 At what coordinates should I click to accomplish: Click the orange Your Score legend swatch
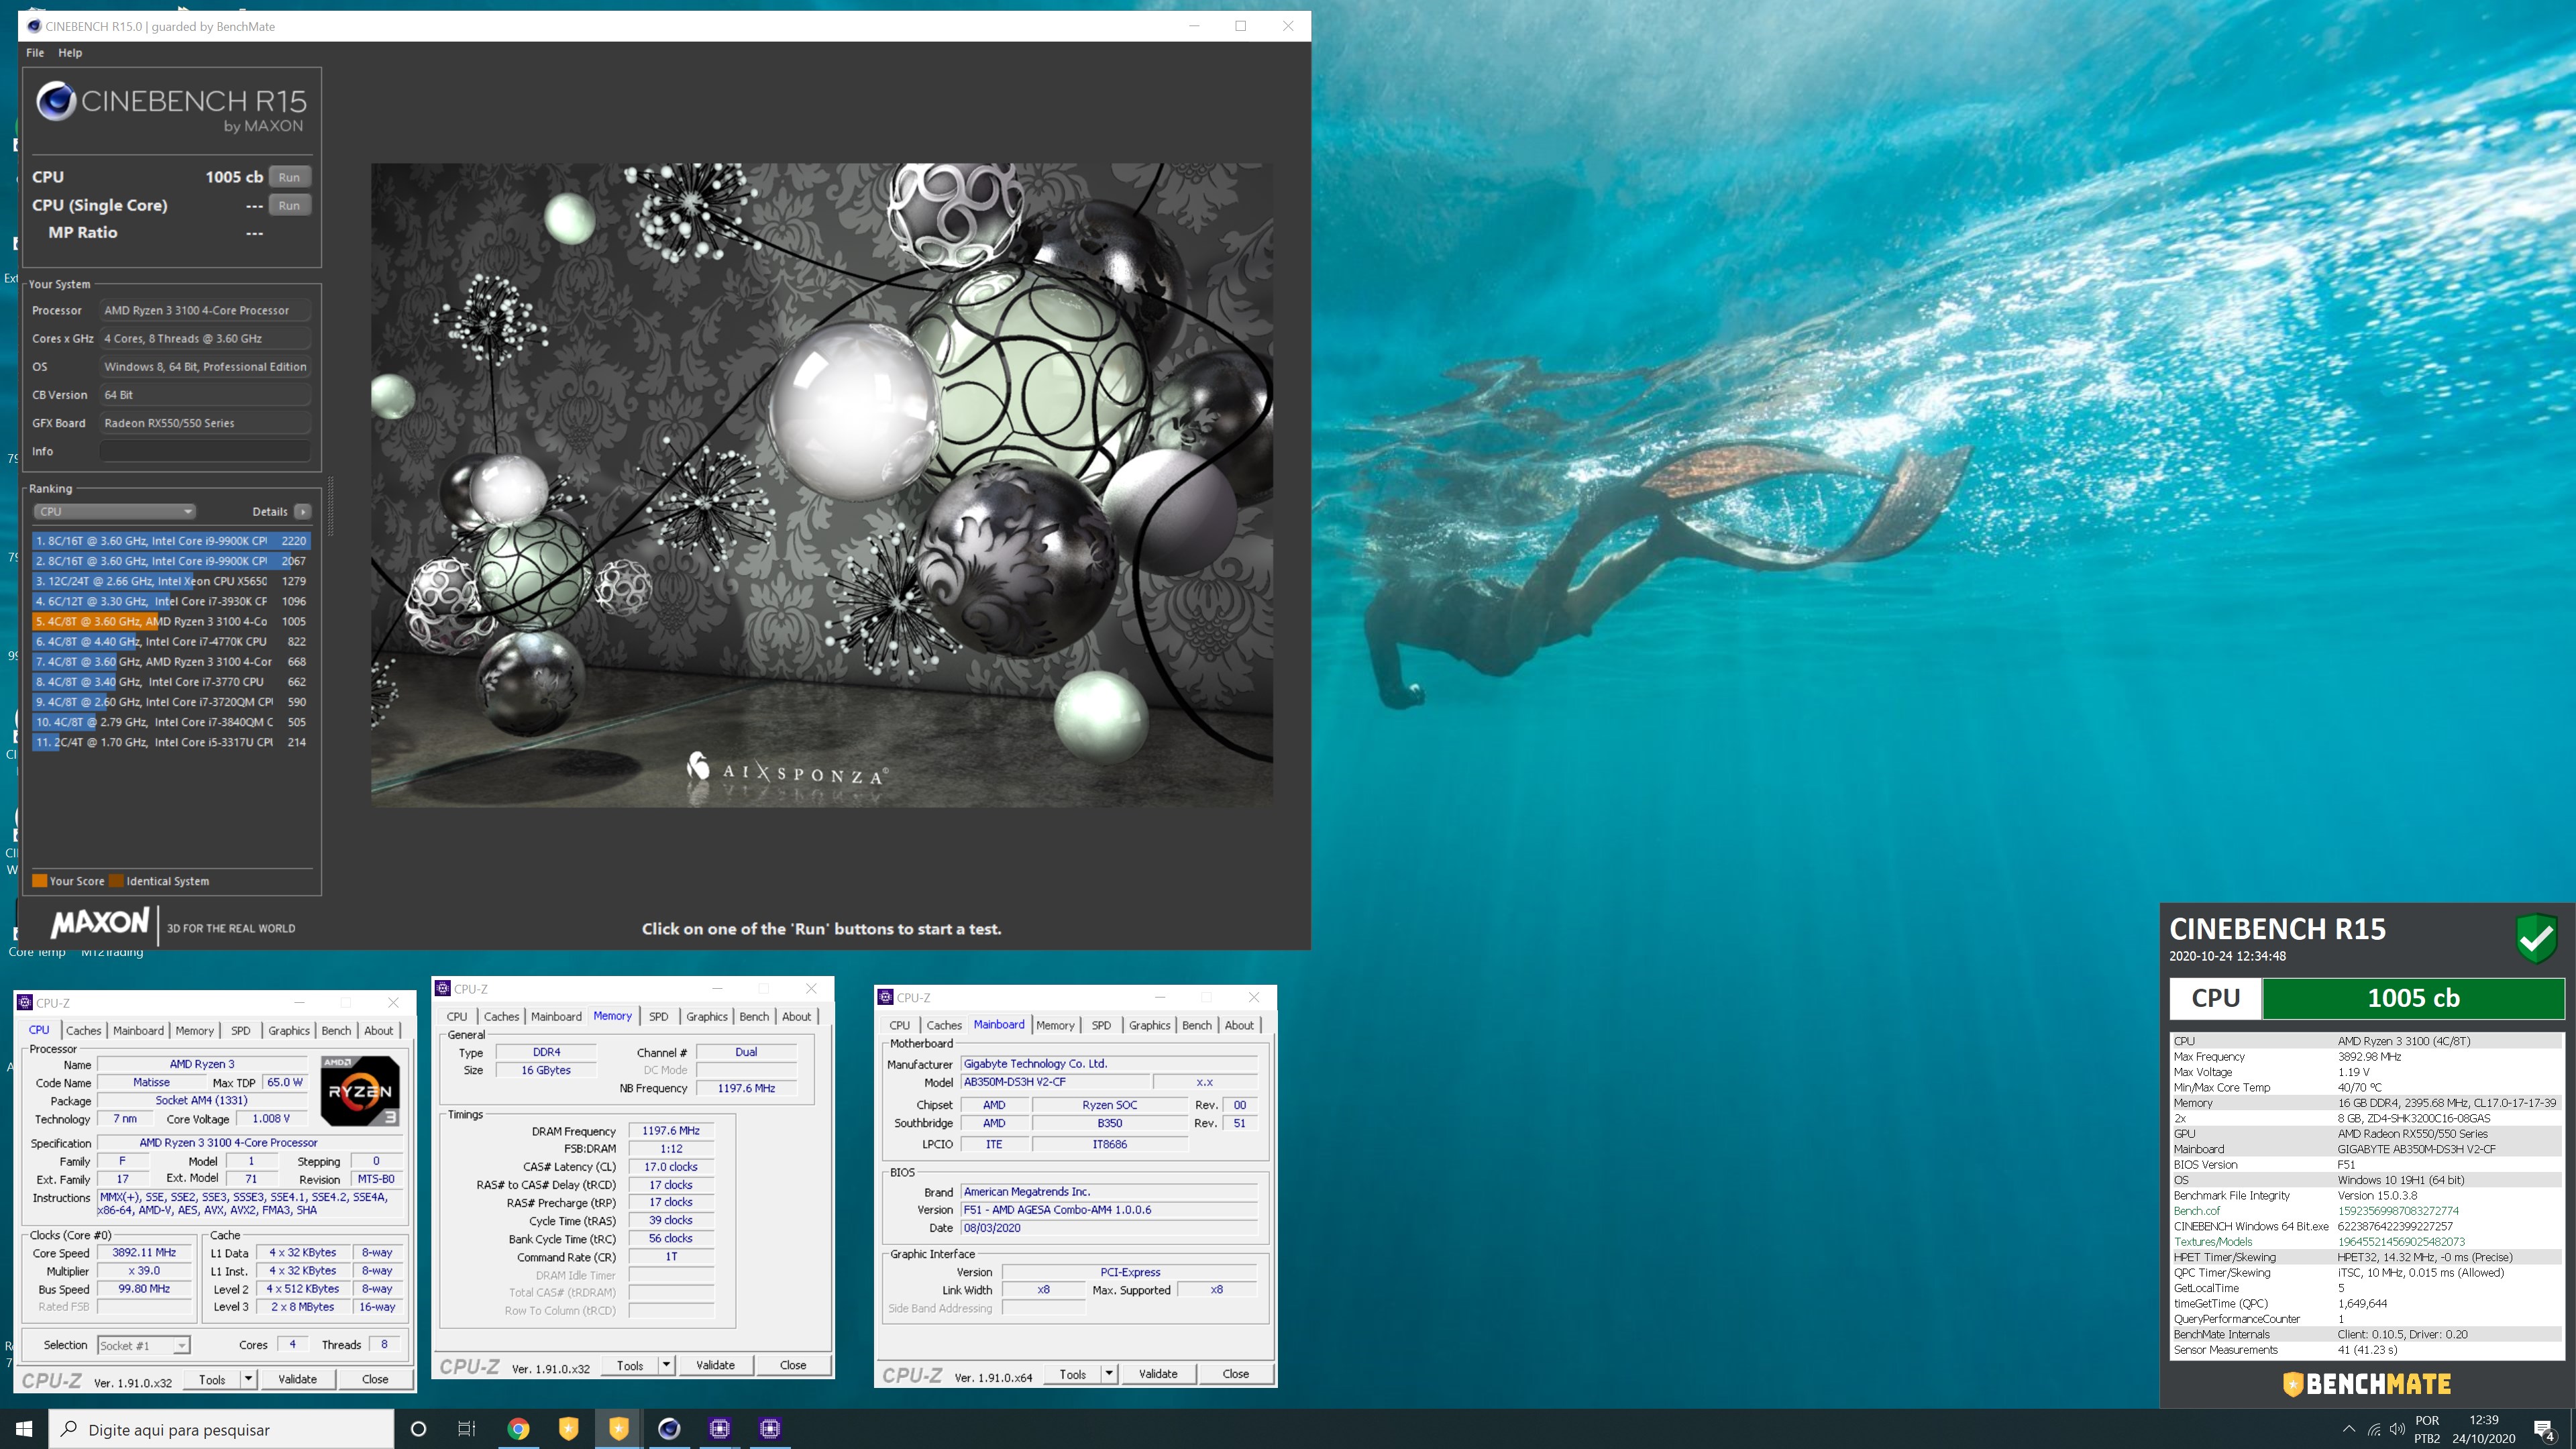40,881
